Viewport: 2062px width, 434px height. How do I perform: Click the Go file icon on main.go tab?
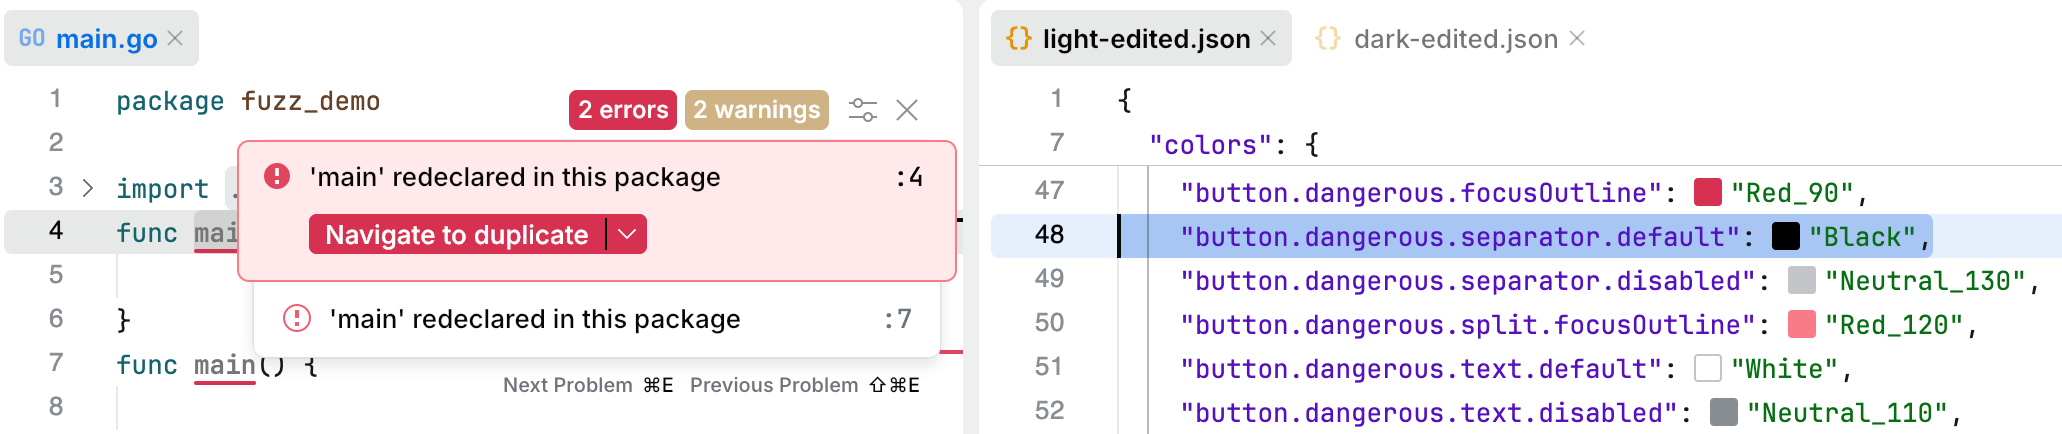tap(32, 38)
